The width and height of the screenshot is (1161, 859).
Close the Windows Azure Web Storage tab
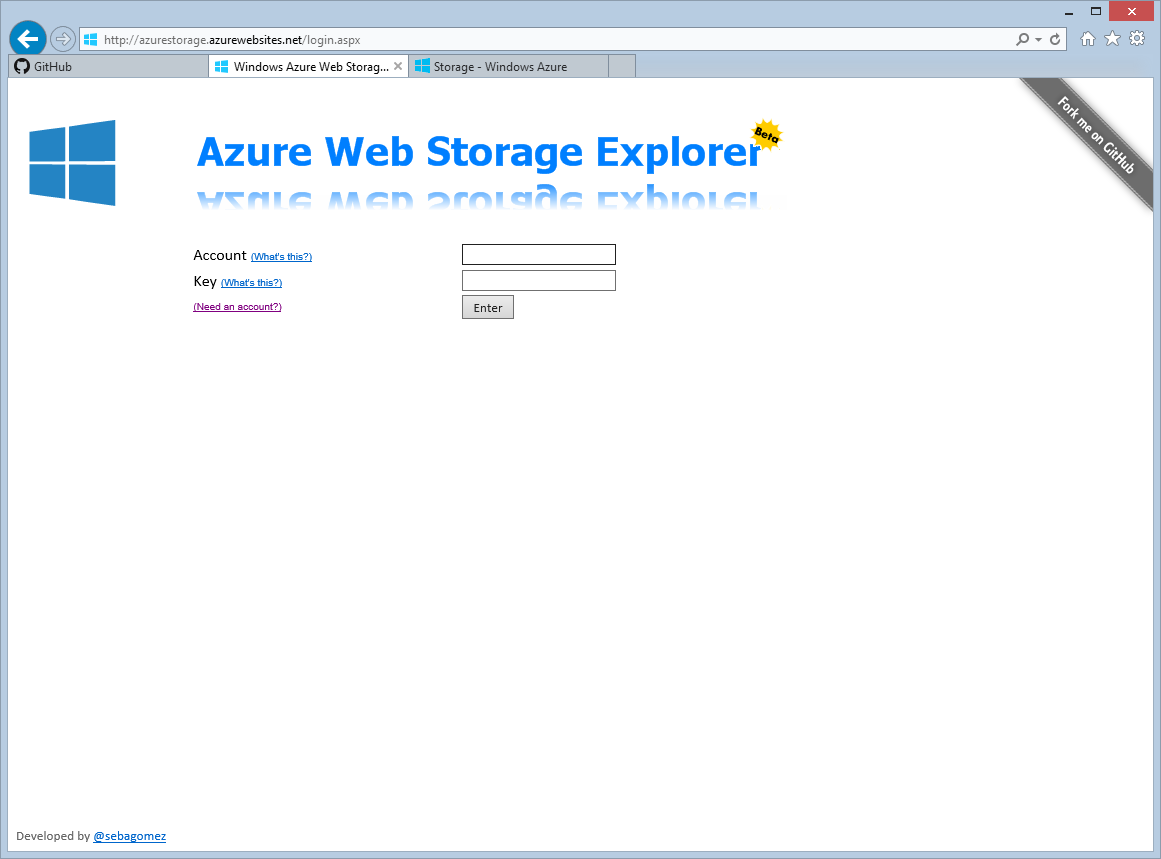398,66
